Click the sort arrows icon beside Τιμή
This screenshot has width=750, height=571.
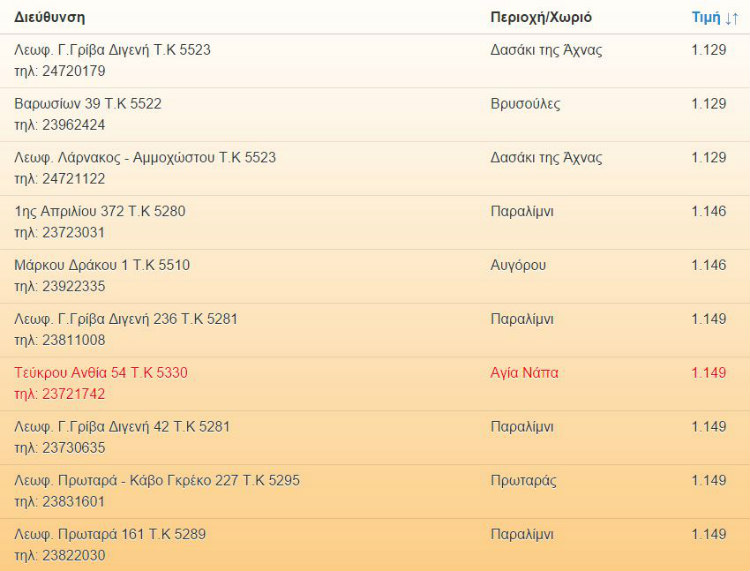pos(732,18)
